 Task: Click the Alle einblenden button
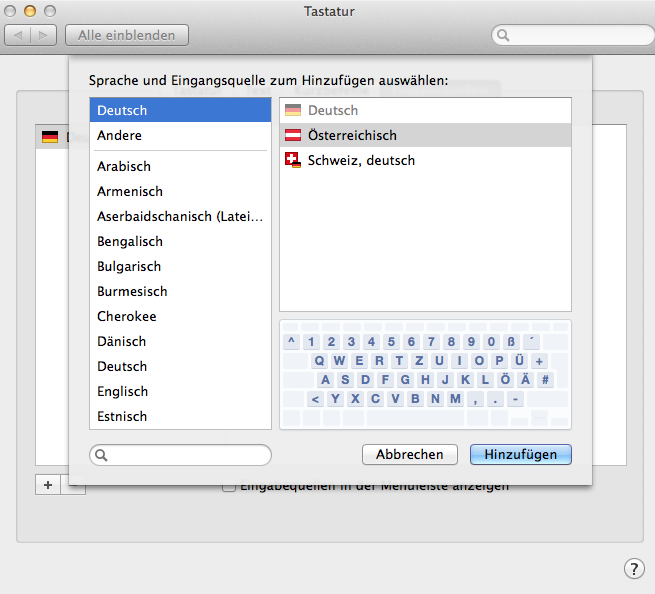(127, 36)
